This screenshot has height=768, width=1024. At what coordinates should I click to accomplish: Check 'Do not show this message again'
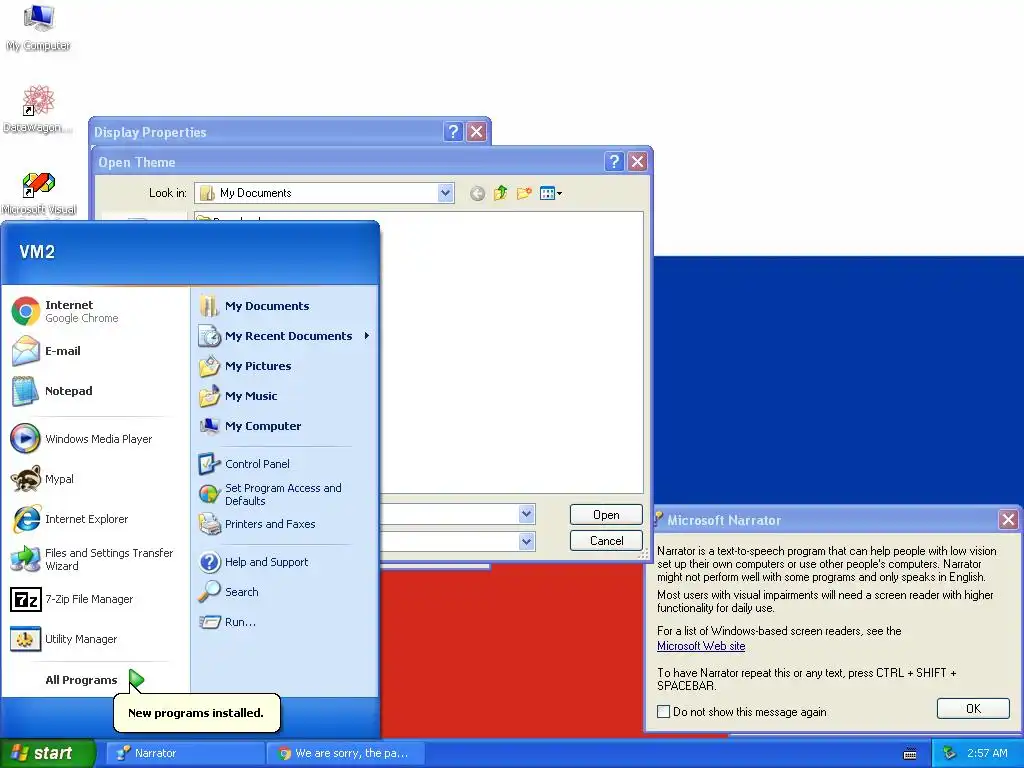pos(664,712)
